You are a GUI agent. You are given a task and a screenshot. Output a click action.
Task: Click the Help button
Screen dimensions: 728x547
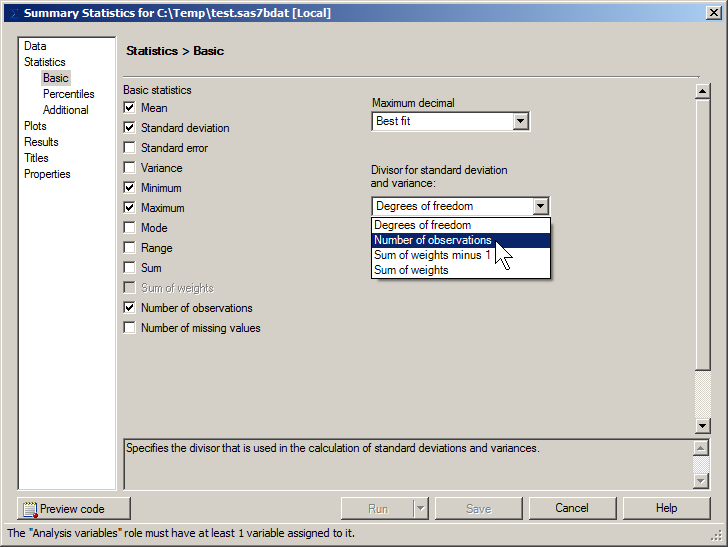point(667,508)
